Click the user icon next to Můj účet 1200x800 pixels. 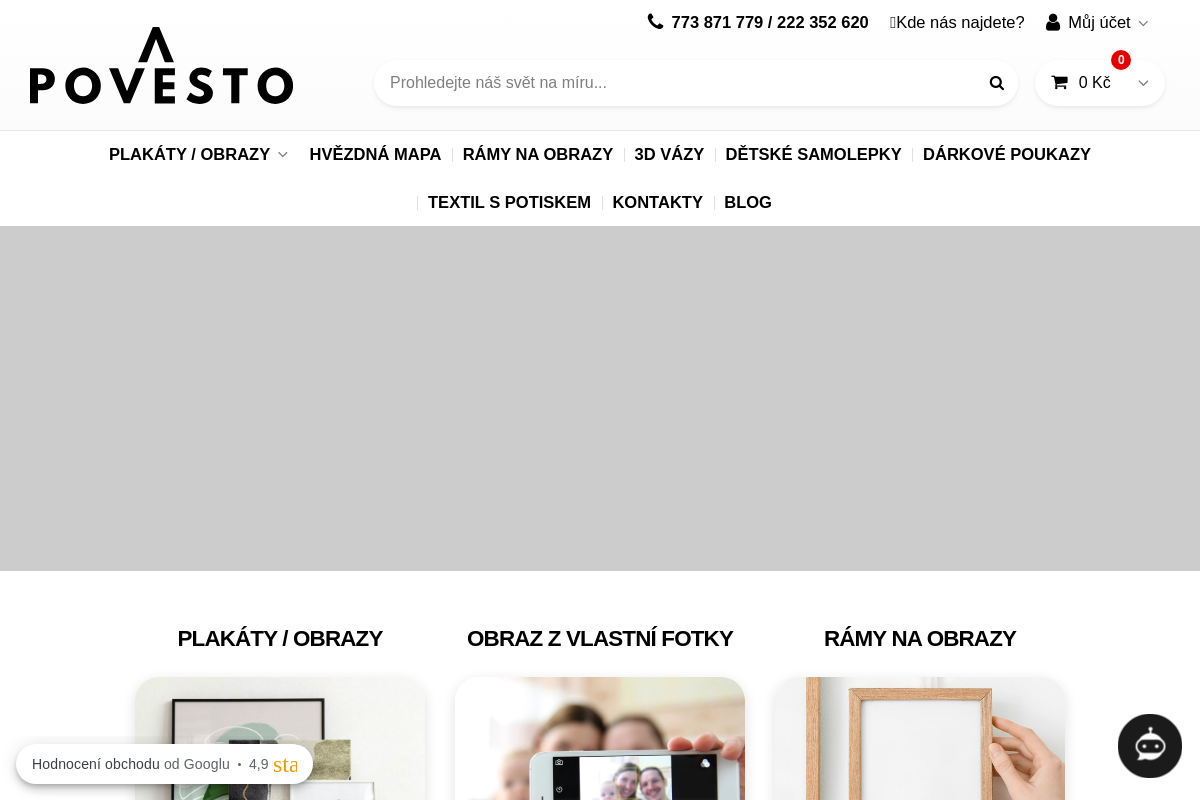click(1053, 22)
